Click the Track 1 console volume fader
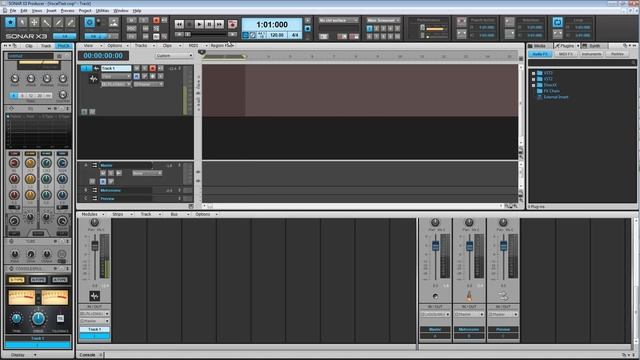 point(95,246)
